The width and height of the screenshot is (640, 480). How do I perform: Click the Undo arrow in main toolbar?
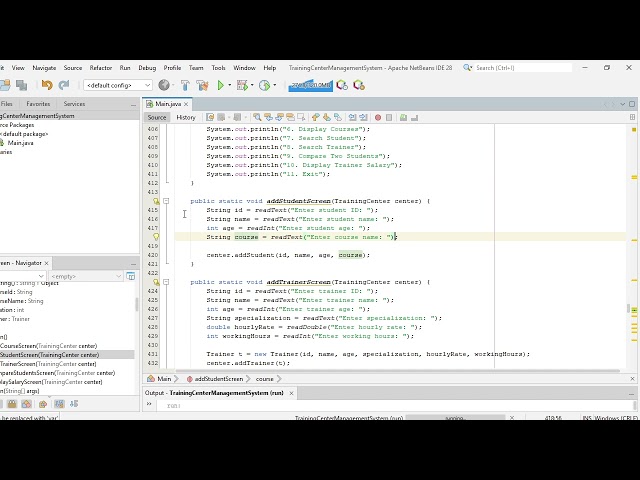point(47,85)
